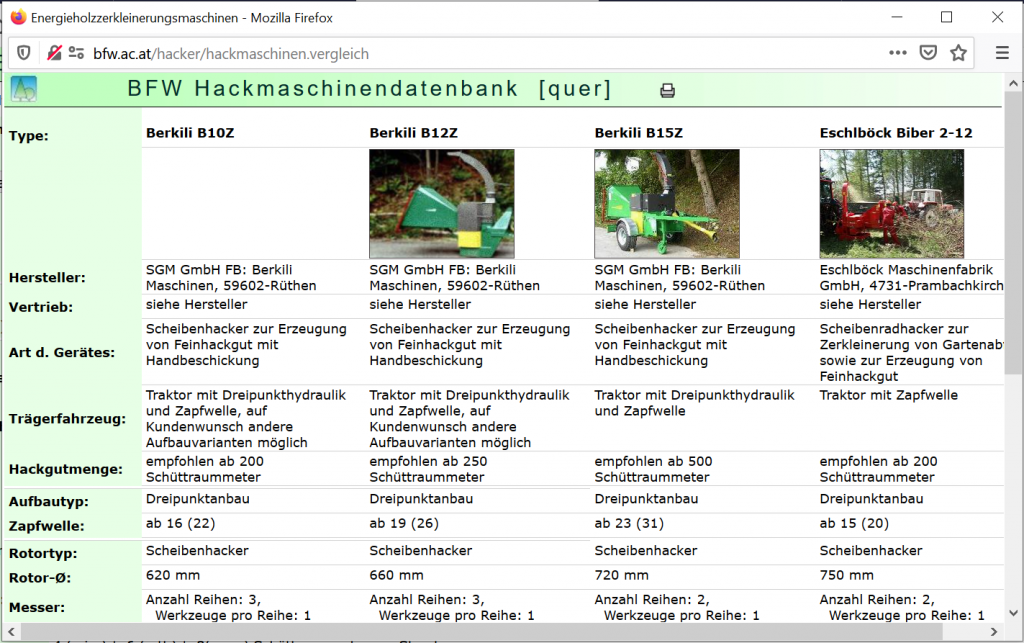Click the Berkili B10Z column heading
This screenshot has height=643, width=1024.
click(190, 132)
